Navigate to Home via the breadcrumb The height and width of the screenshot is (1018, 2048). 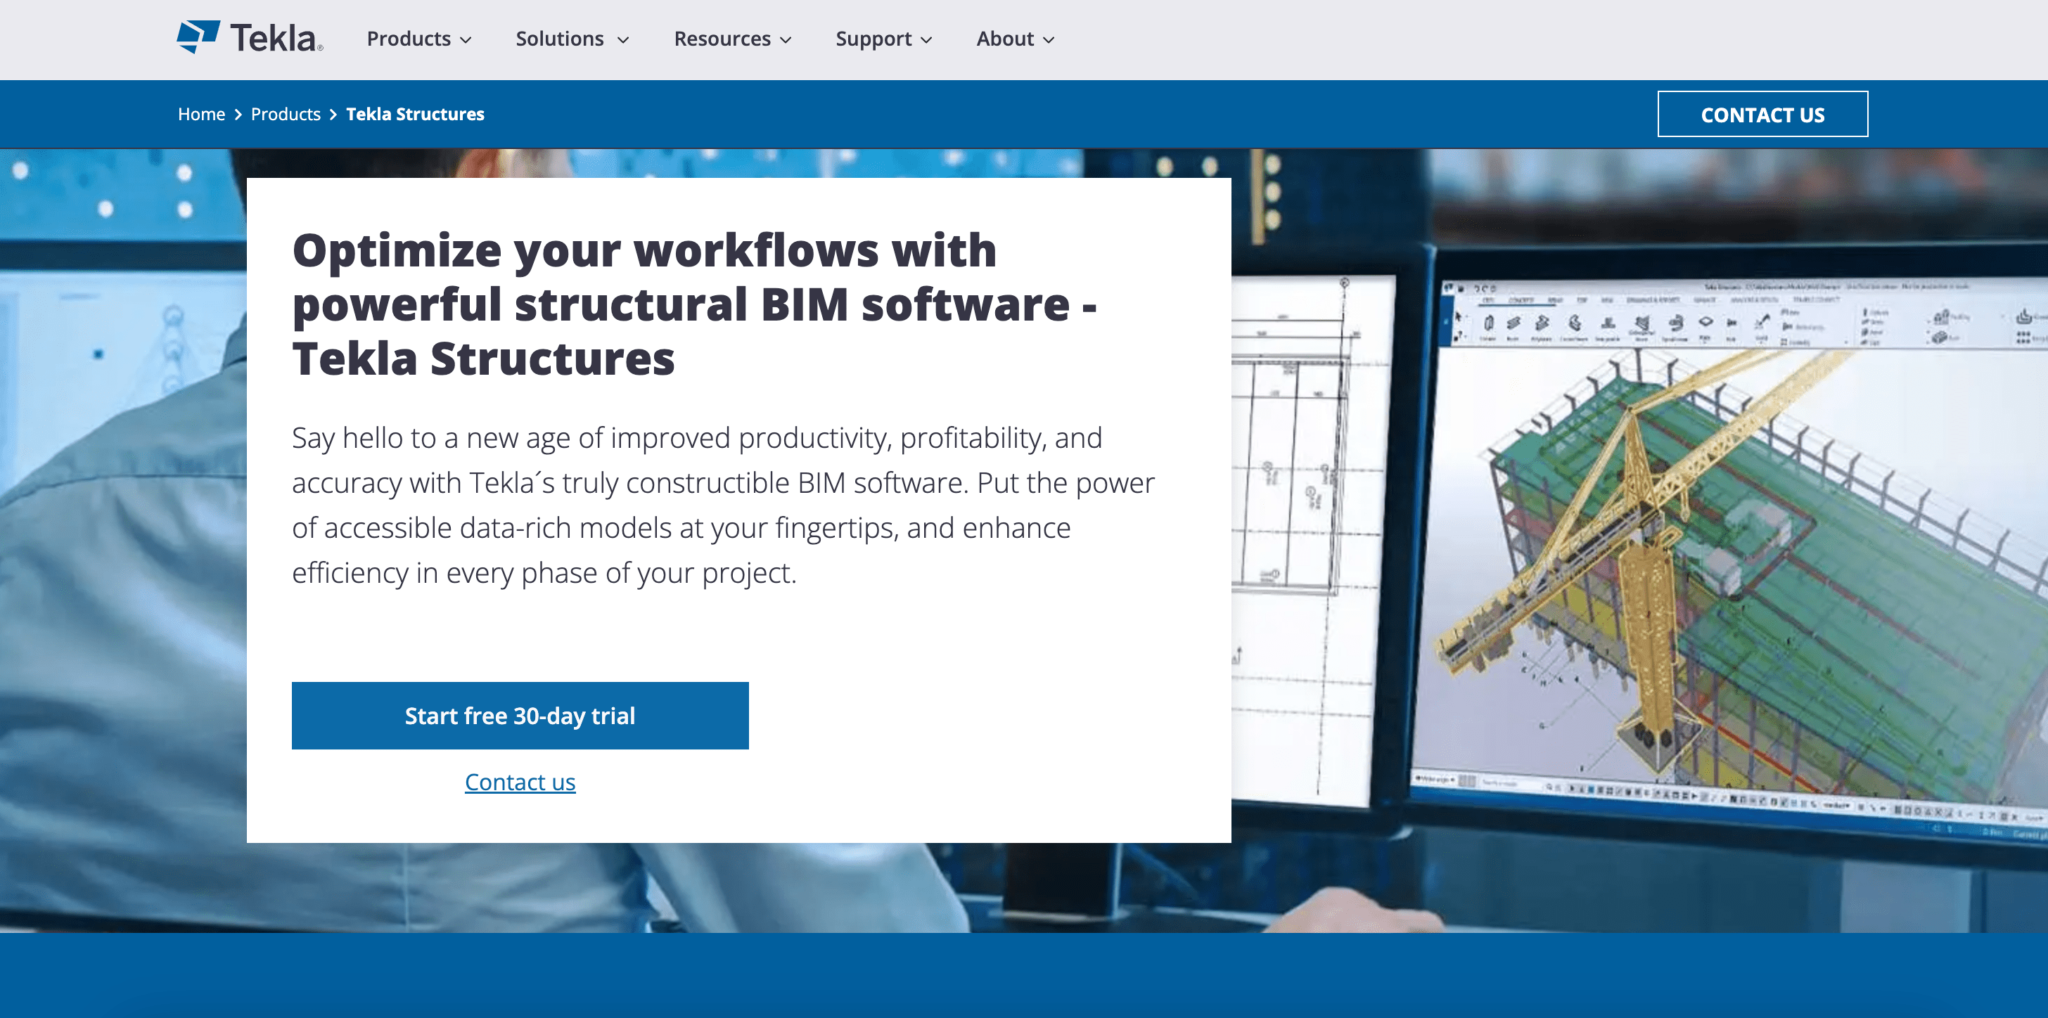201,114
